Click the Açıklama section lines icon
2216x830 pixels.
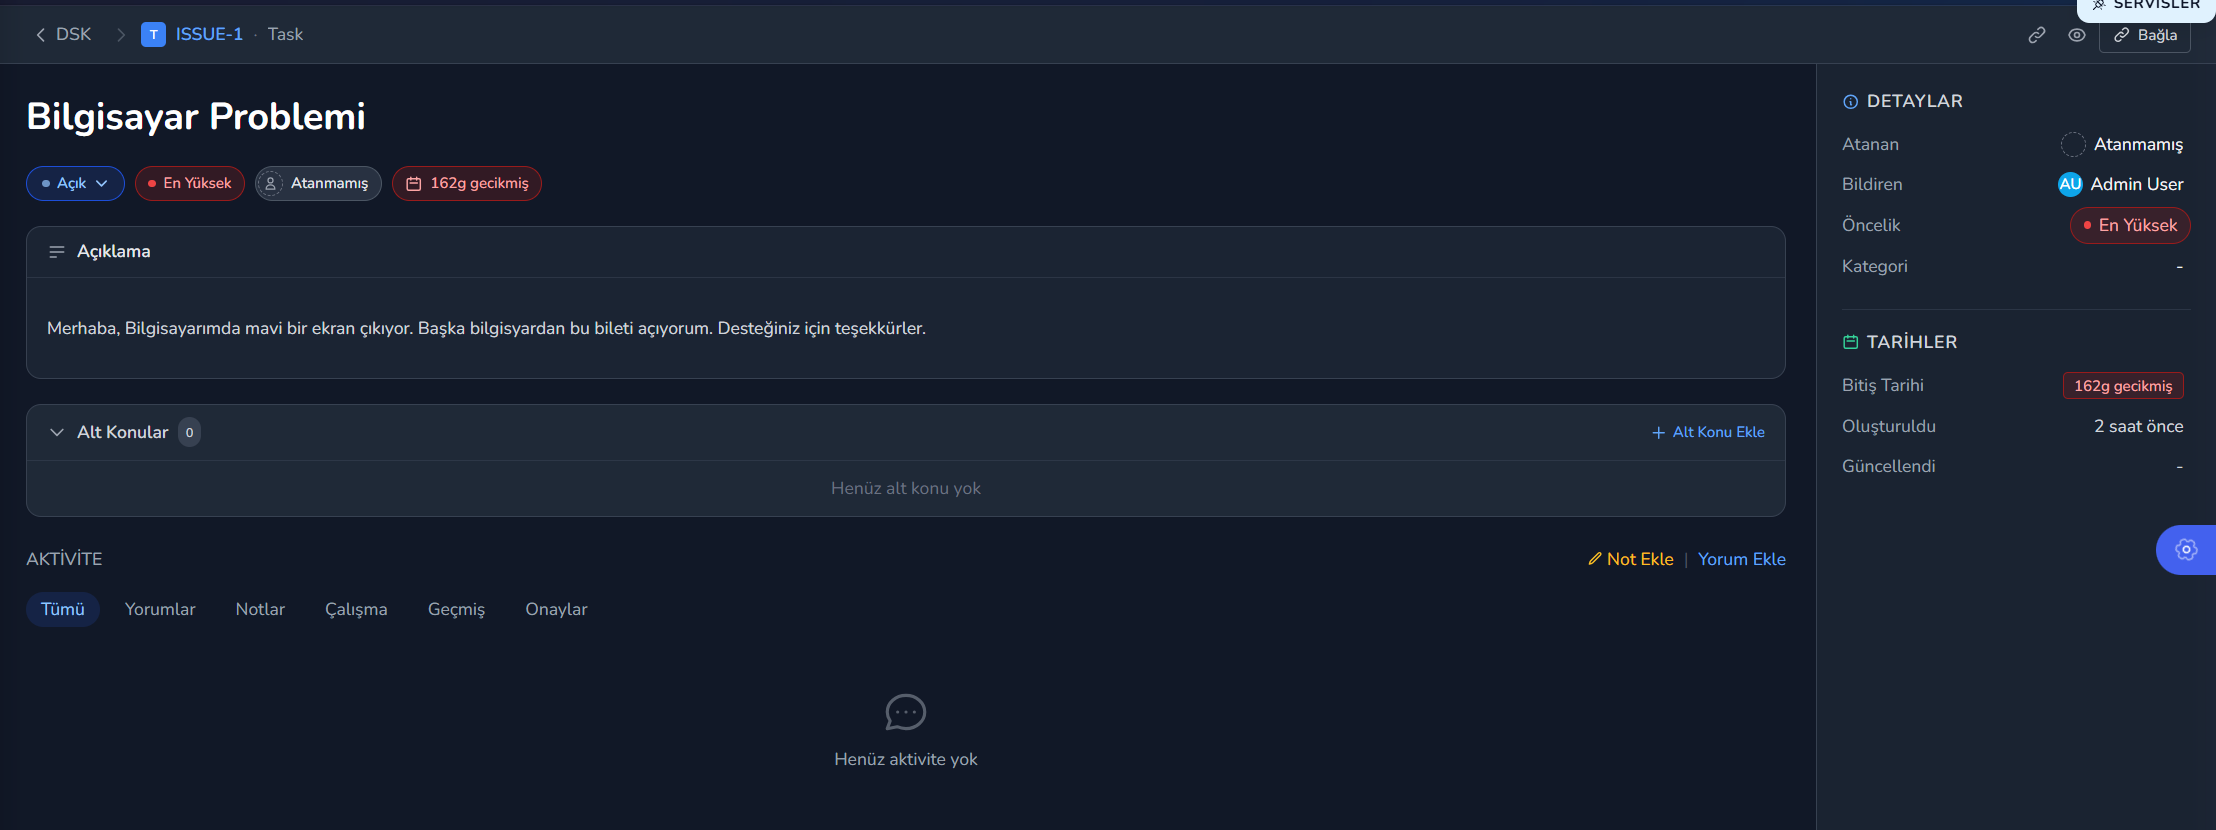click(x=57, y=252)
